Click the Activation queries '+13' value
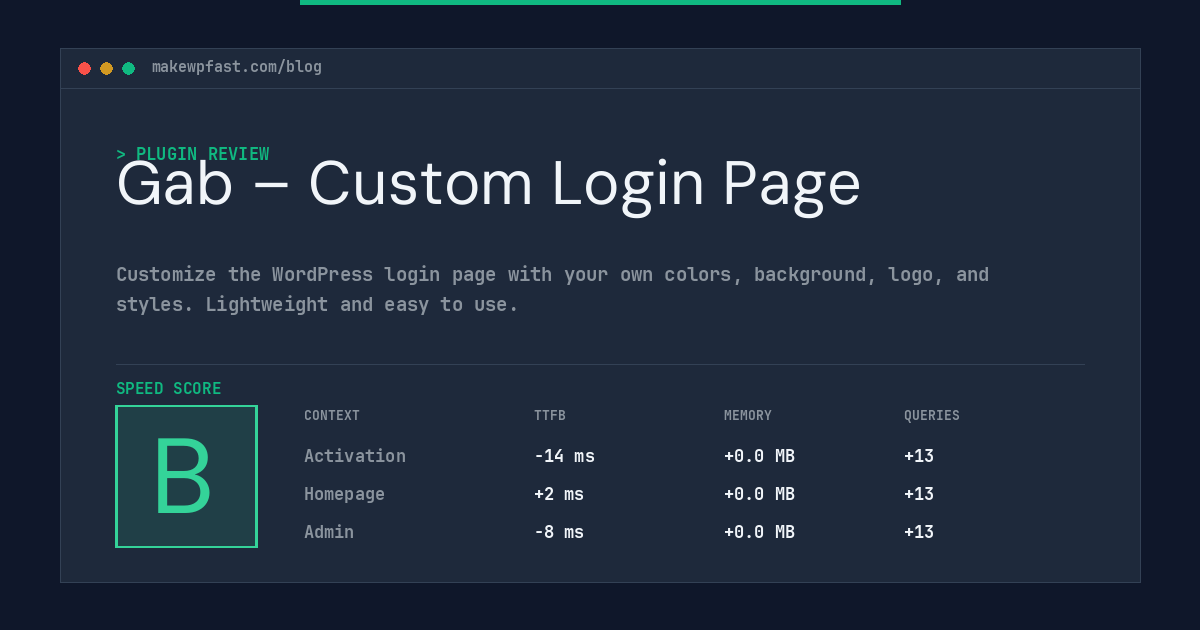The width and height of the screenshot is (1200, 630). (919, 456)
